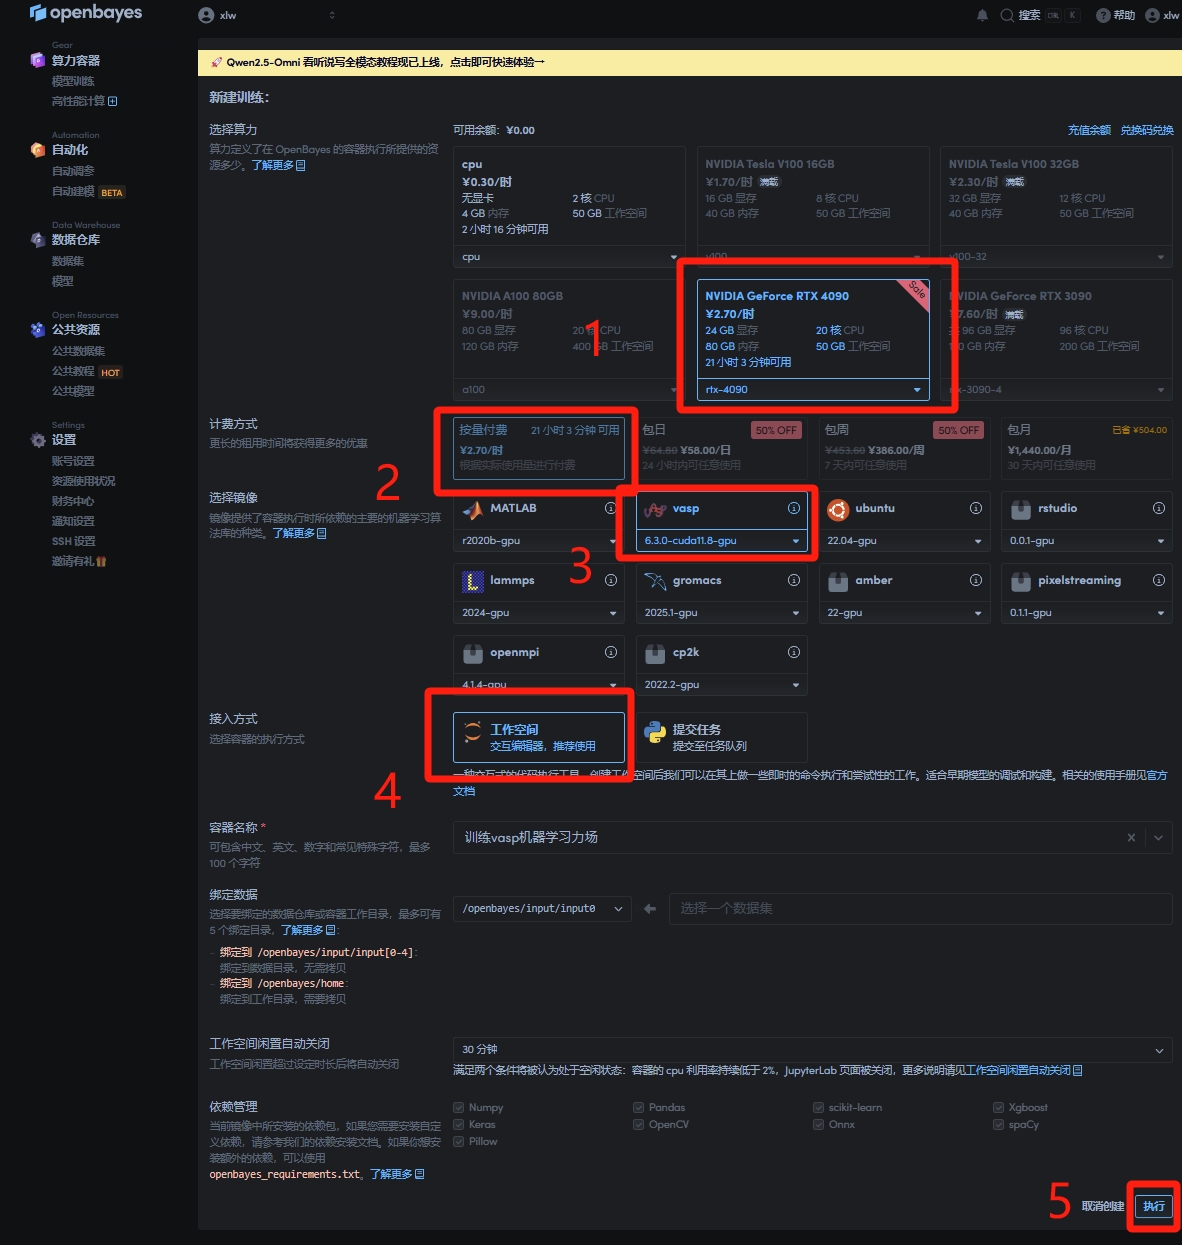Select the 工作空间 access mode
Viewport: 1182px width, 1245px height.
pyautogui.click(x=539, y=737)
